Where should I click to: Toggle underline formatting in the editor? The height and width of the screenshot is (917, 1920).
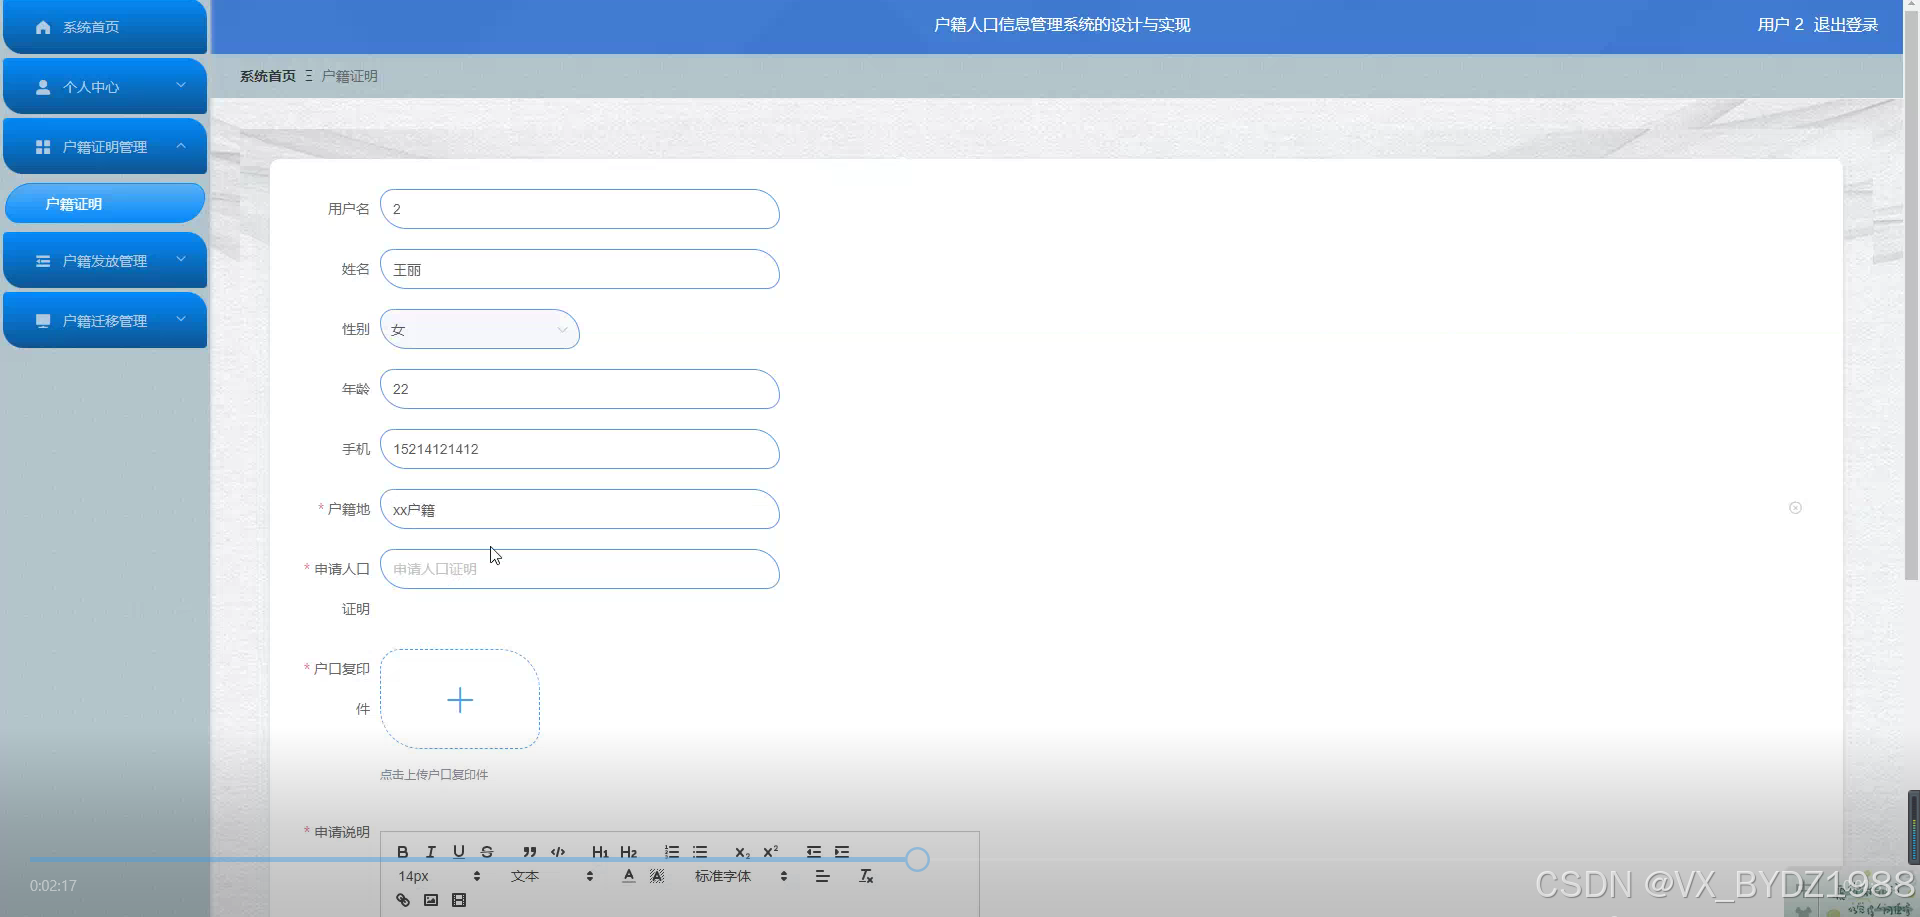tap(458, 852)
